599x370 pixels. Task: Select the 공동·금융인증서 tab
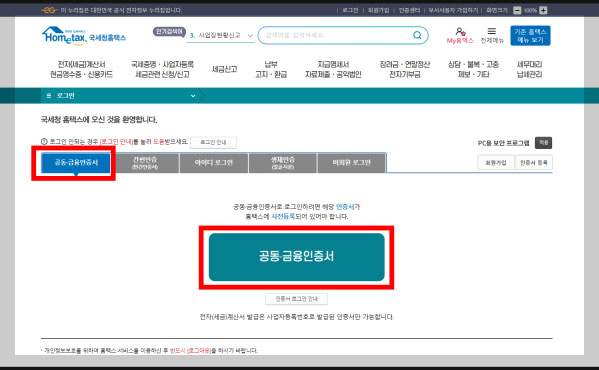pos(76,163)
